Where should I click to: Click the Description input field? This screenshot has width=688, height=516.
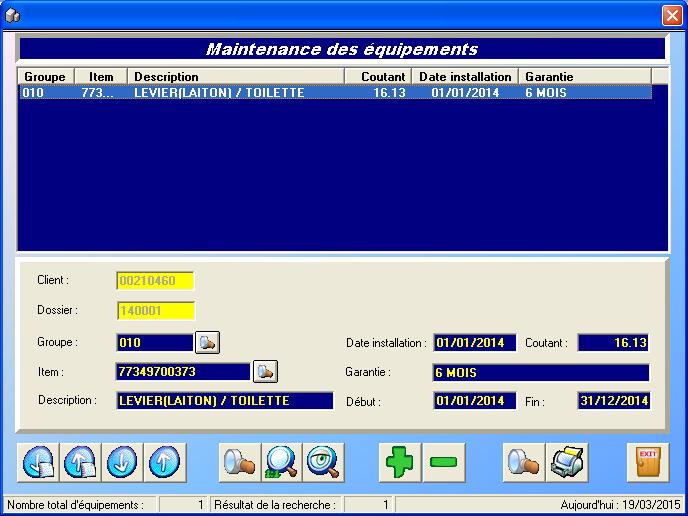pos(224,401)
